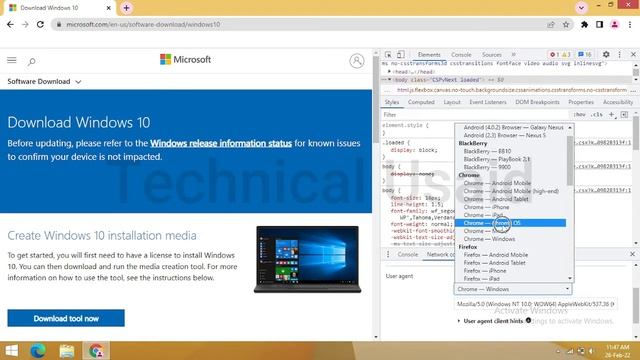Open the Chrome — Windows user agent select

[x=513, y=289]
